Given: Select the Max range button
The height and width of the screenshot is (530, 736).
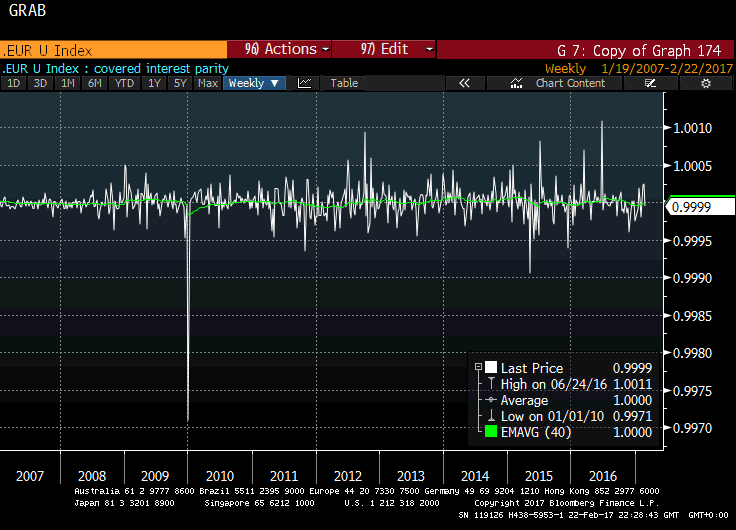Looking at the screenshot, I should pos(208,84).
